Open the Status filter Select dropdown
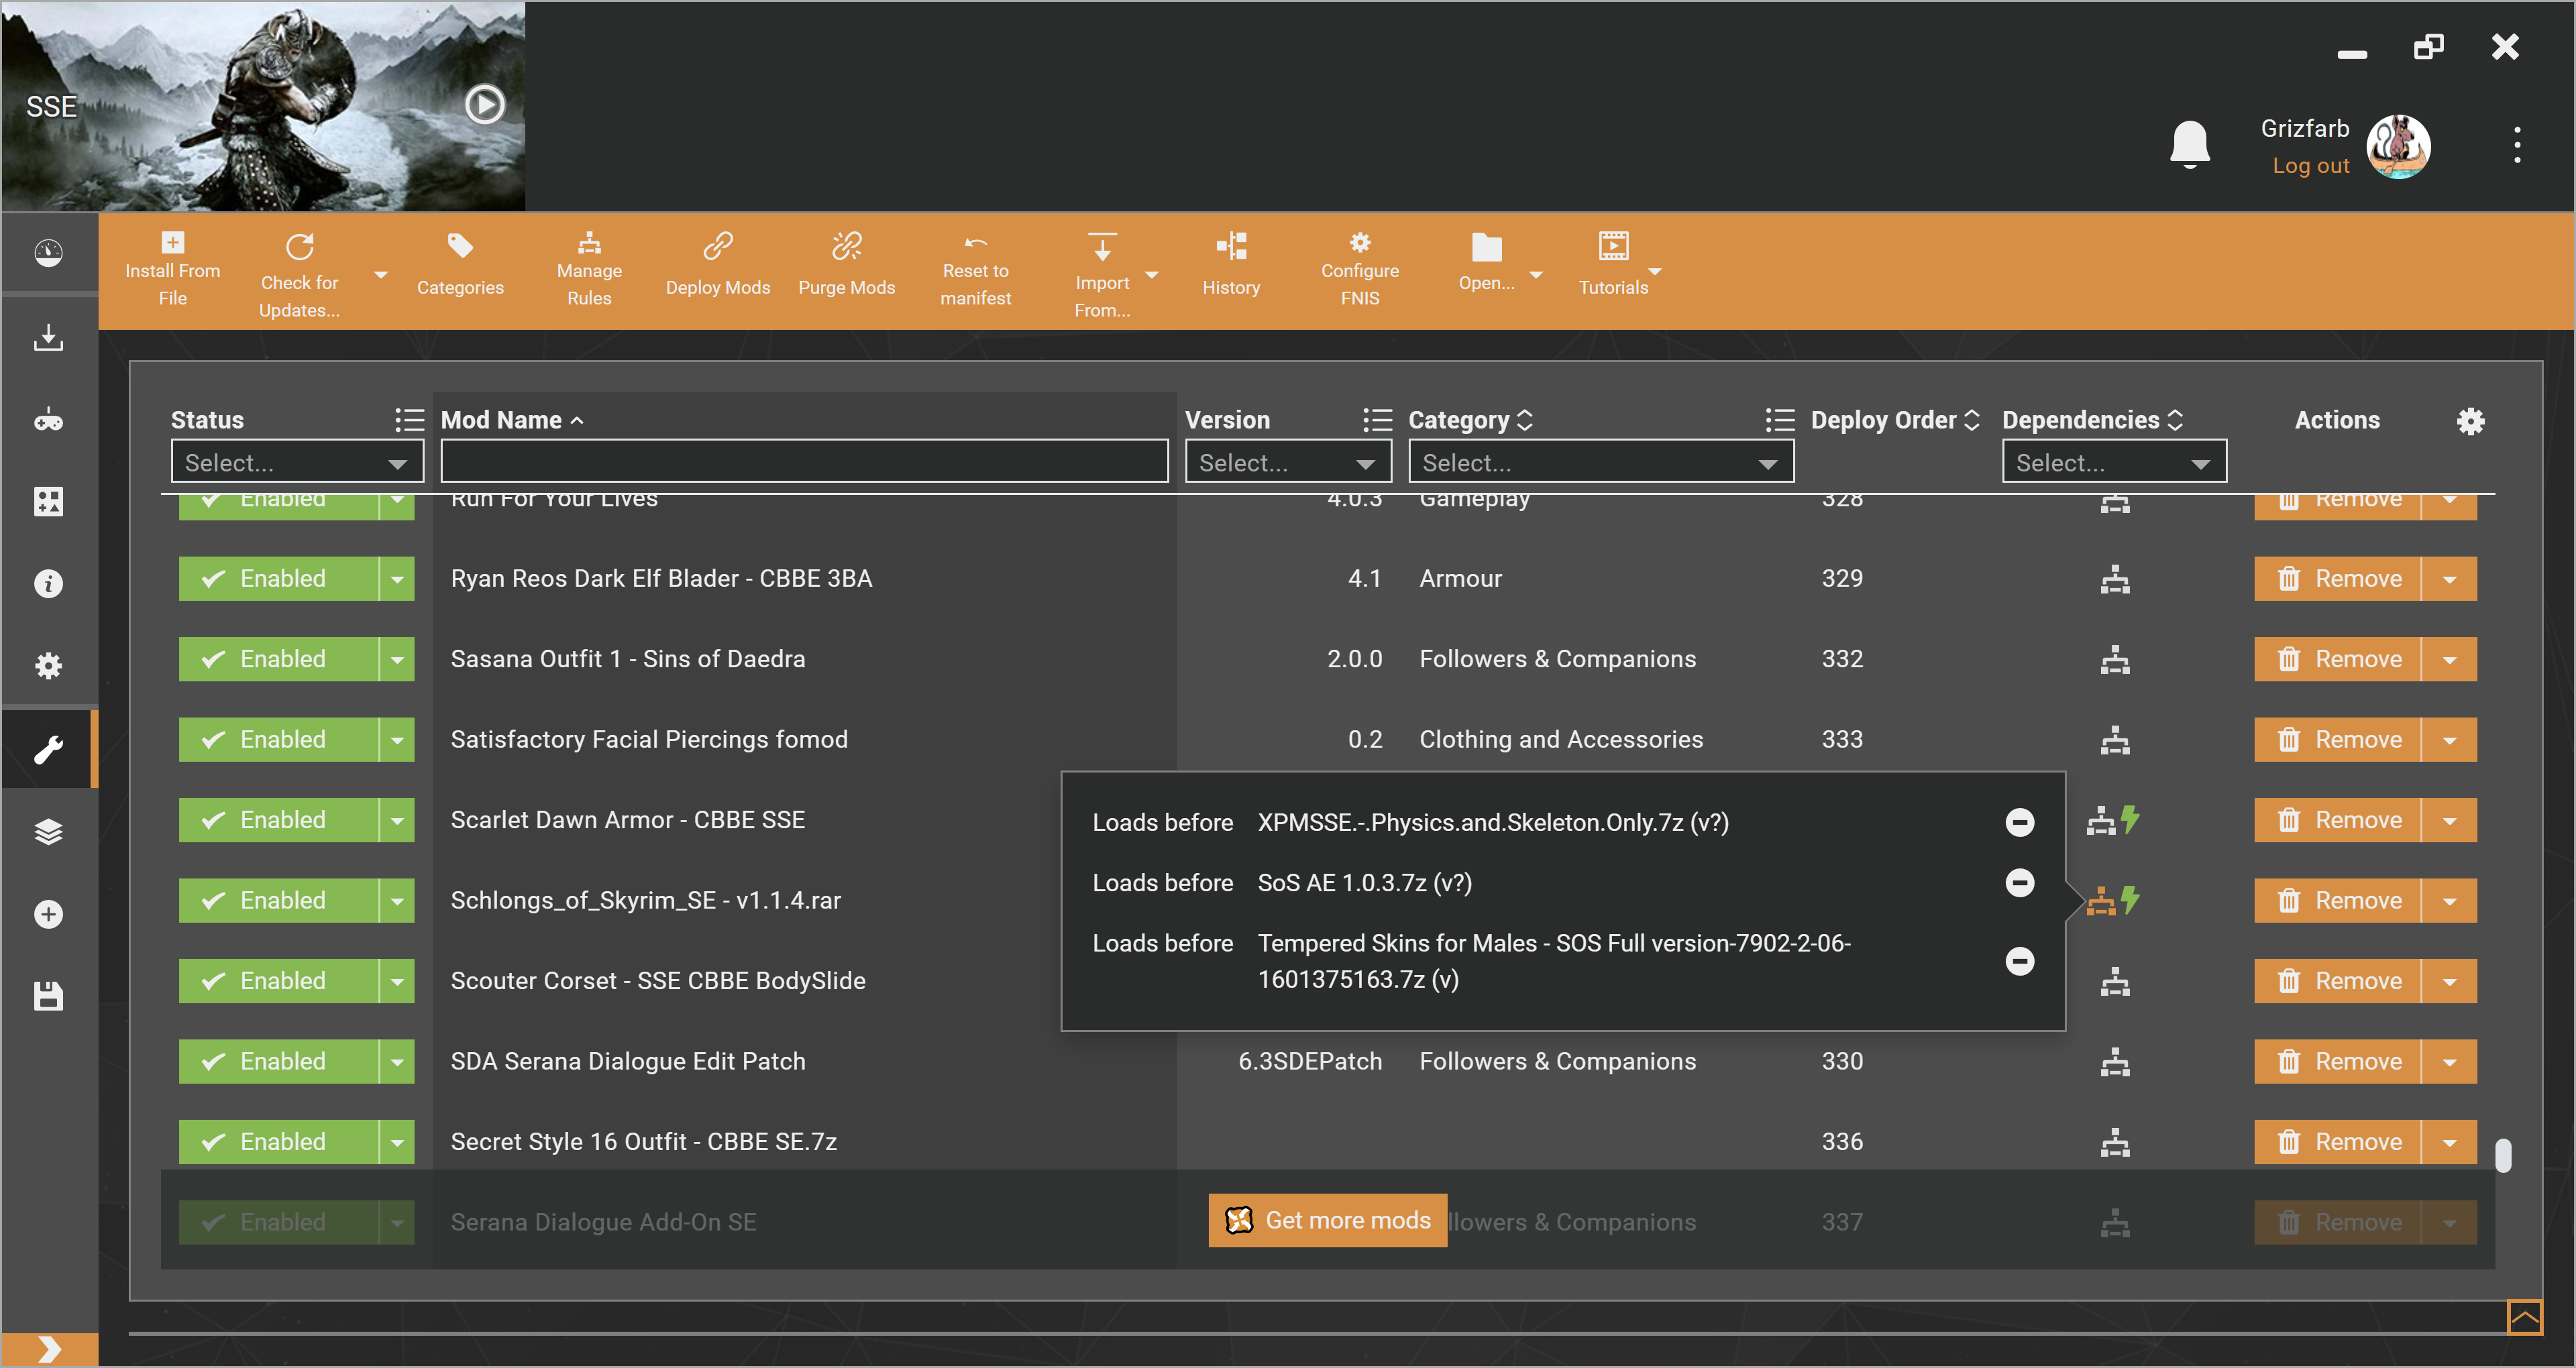Image resolution: width=2576 pixels, height=1368 pixels. click(296, 463)
